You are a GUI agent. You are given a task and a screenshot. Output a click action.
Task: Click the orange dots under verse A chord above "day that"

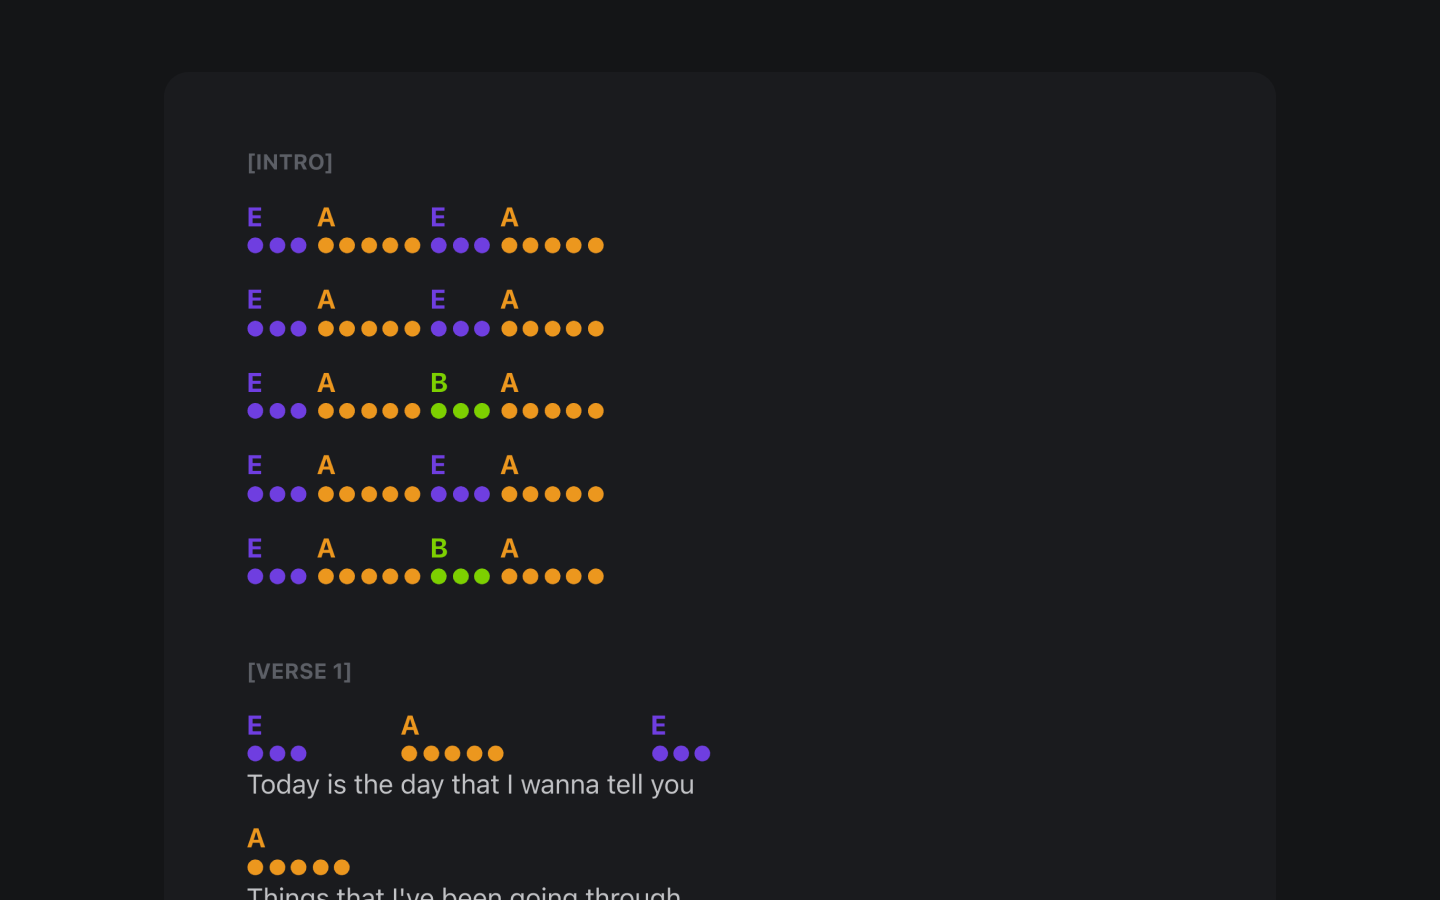pyautogui.click(x=452, y=754)
